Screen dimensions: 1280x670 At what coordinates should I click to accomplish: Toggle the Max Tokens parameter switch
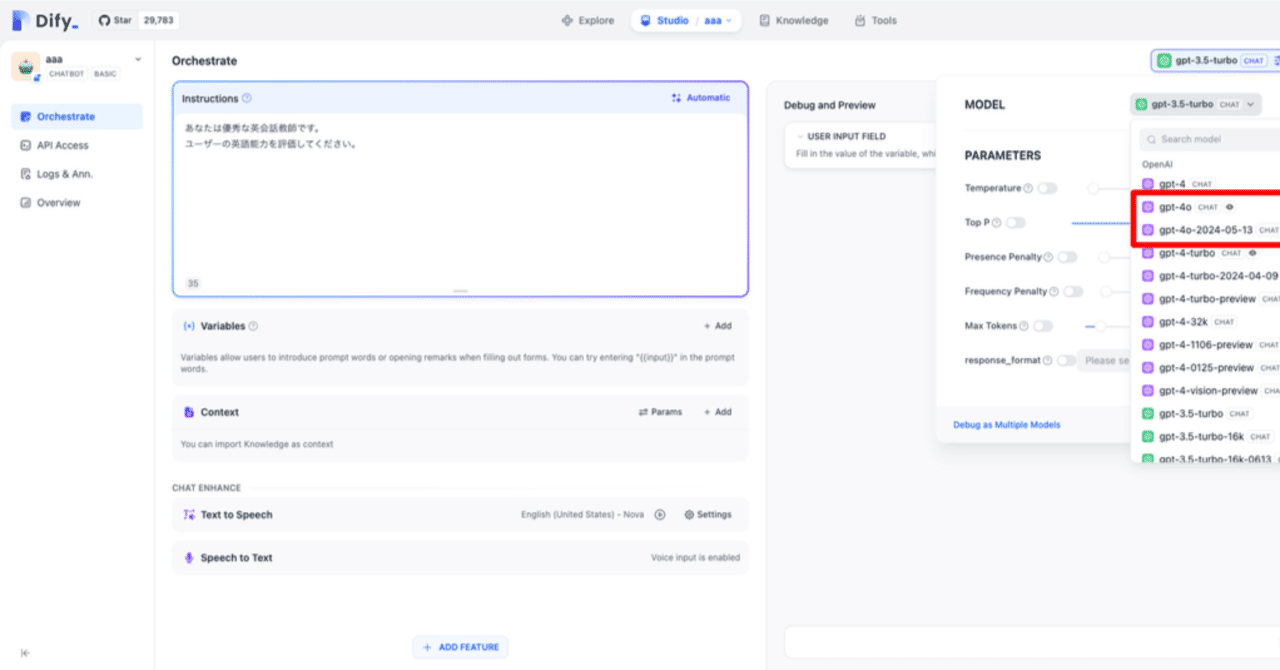(x=1043, y=326)
